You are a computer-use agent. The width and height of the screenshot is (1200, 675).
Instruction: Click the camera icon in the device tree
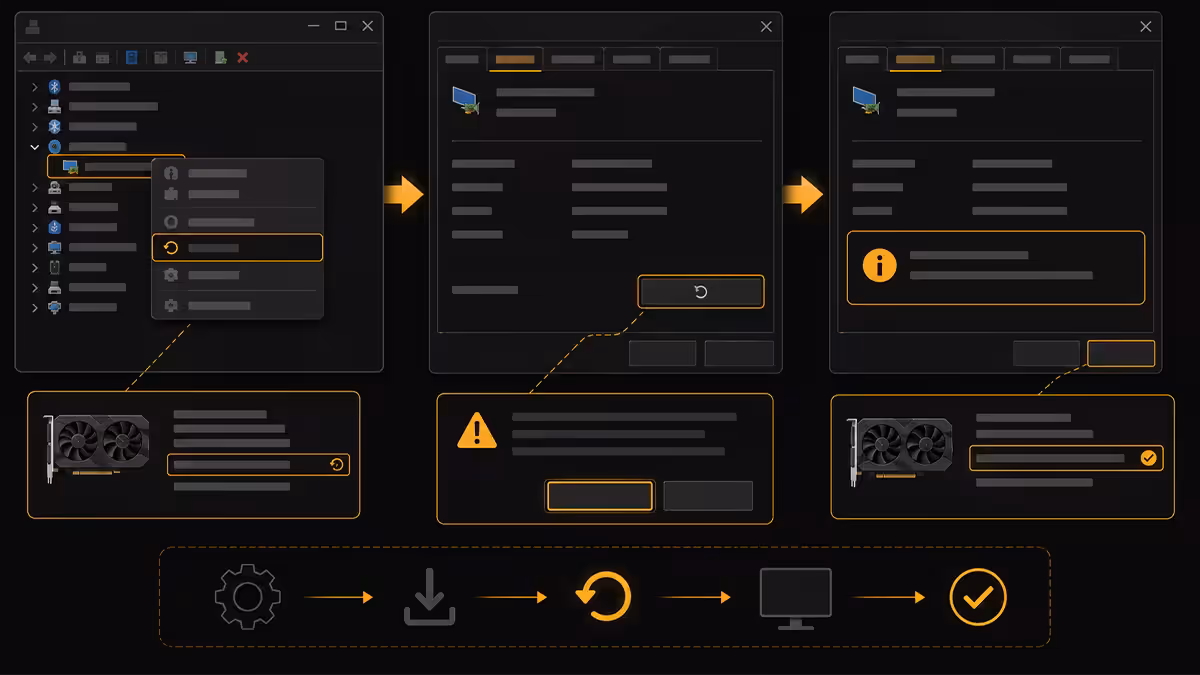pyautogui.click(x=55, y=187)
